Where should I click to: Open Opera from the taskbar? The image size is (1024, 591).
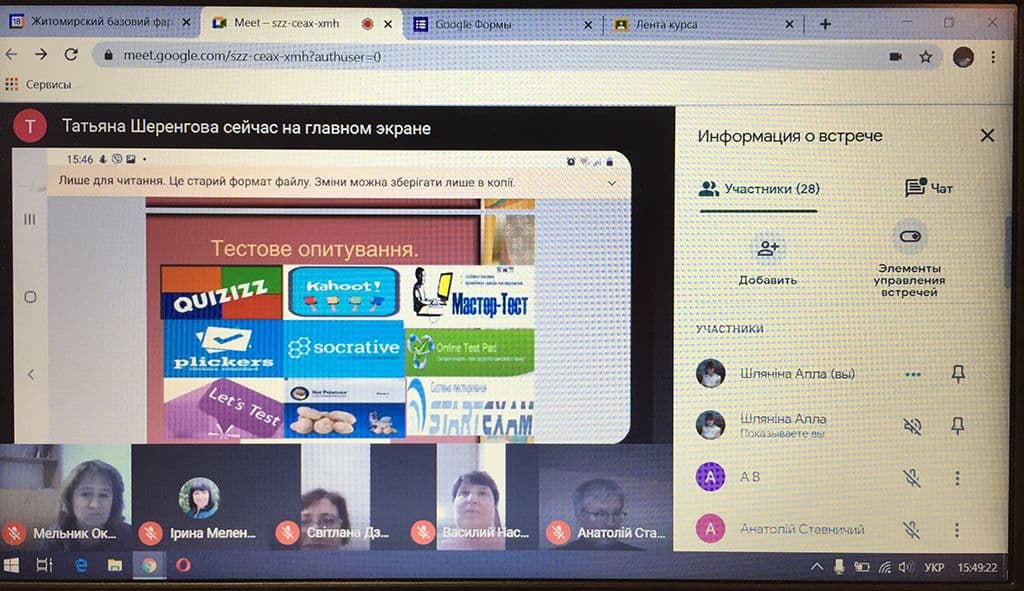pyautogui.click(x=184, y=565)
